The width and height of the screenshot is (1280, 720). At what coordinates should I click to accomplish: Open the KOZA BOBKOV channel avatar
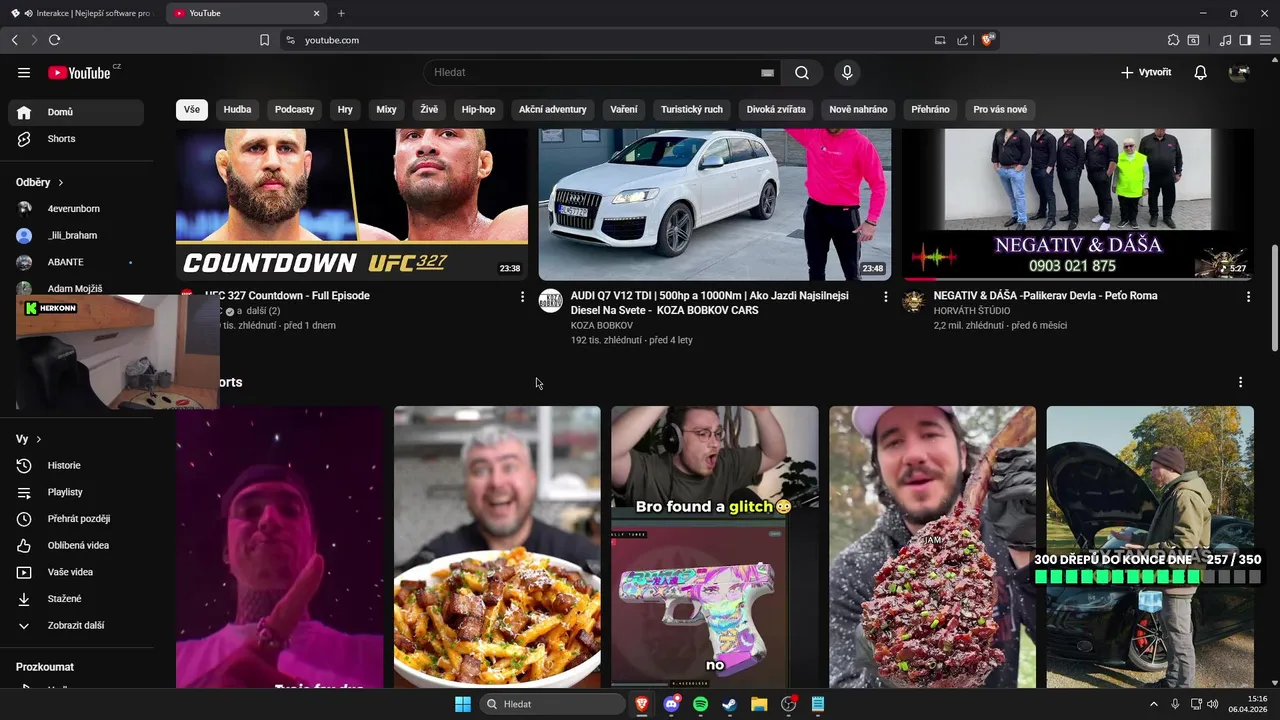click(551, 301)
